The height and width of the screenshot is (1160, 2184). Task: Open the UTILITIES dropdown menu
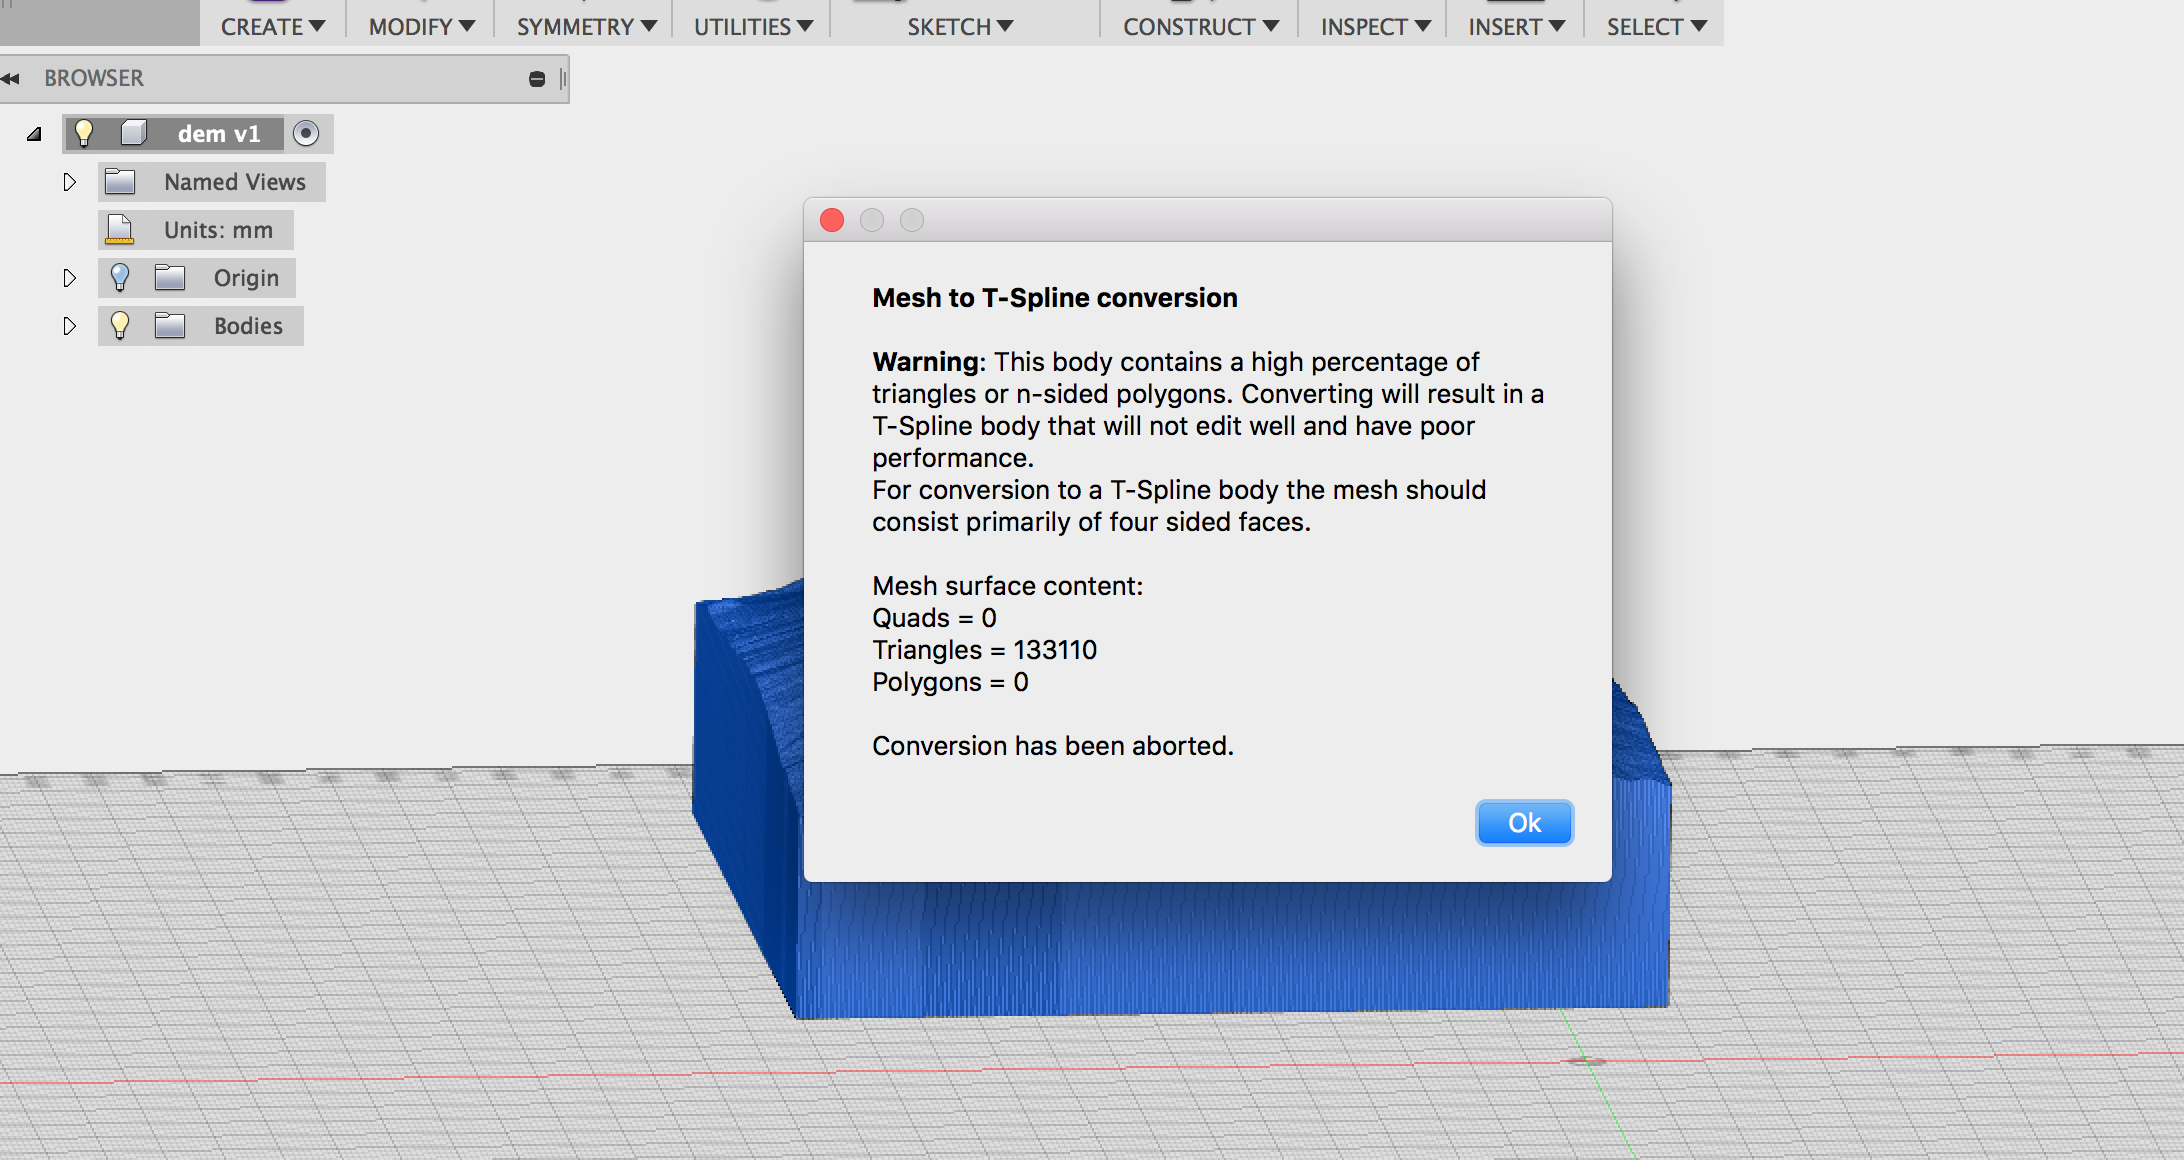(753, 27)
